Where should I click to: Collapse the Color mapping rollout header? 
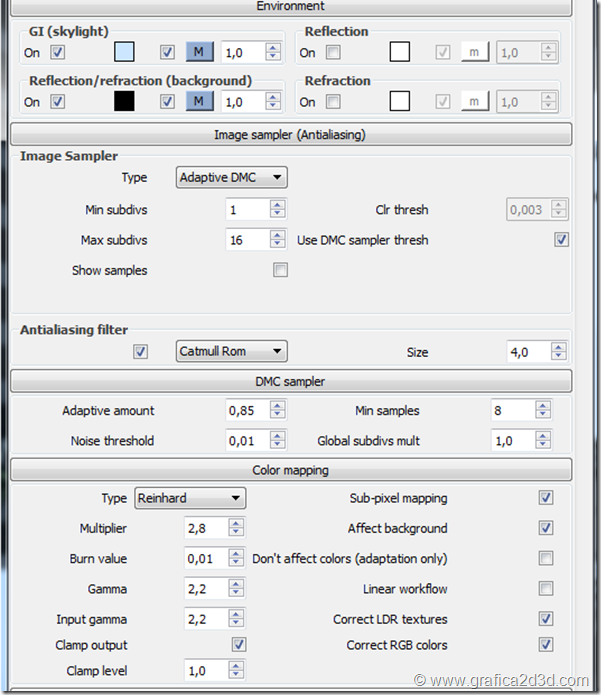click(290, 470)
